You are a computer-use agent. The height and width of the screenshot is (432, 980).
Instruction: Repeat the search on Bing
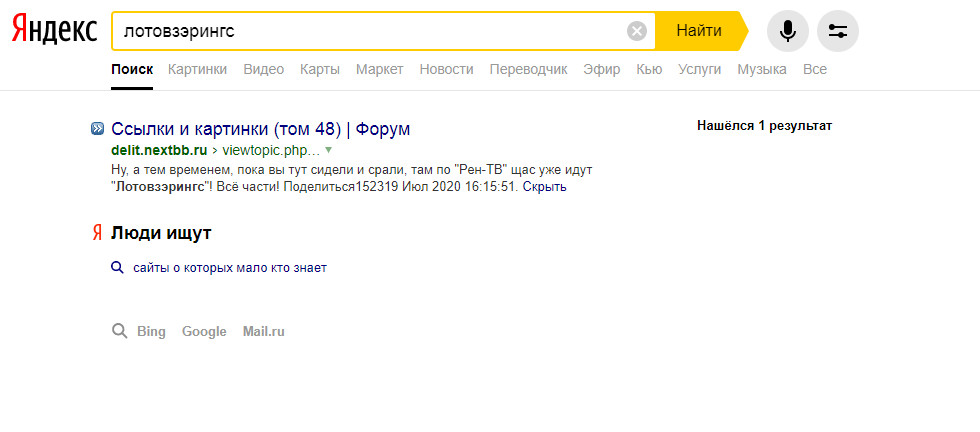click(151, 331)
